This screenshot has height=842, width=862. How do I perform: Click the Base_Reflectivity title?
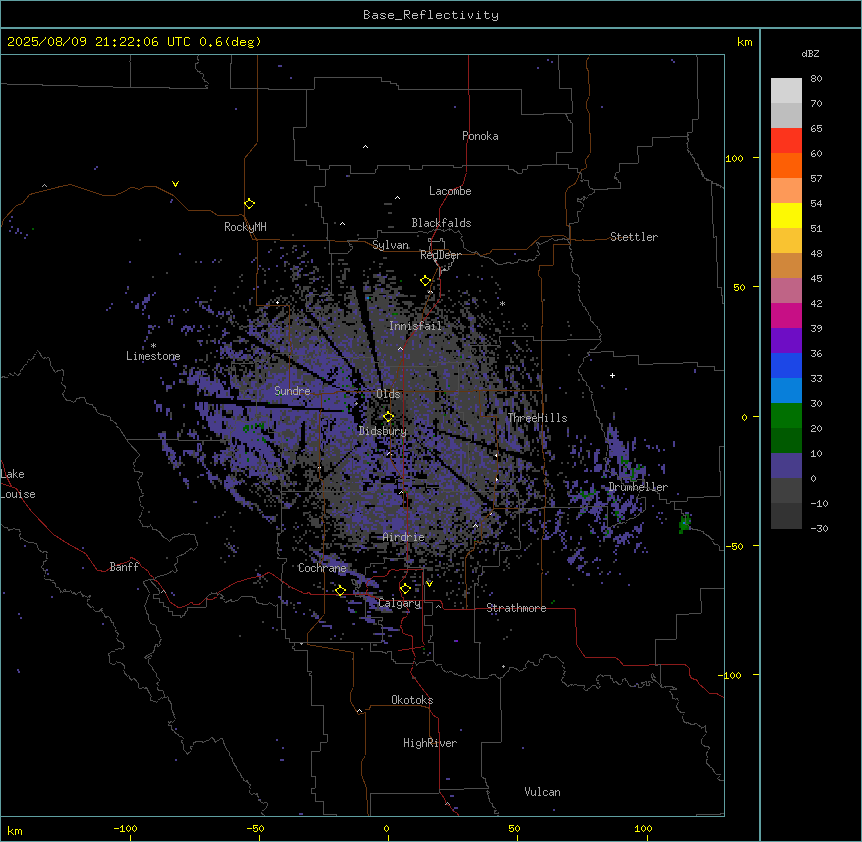click(431, 15)
